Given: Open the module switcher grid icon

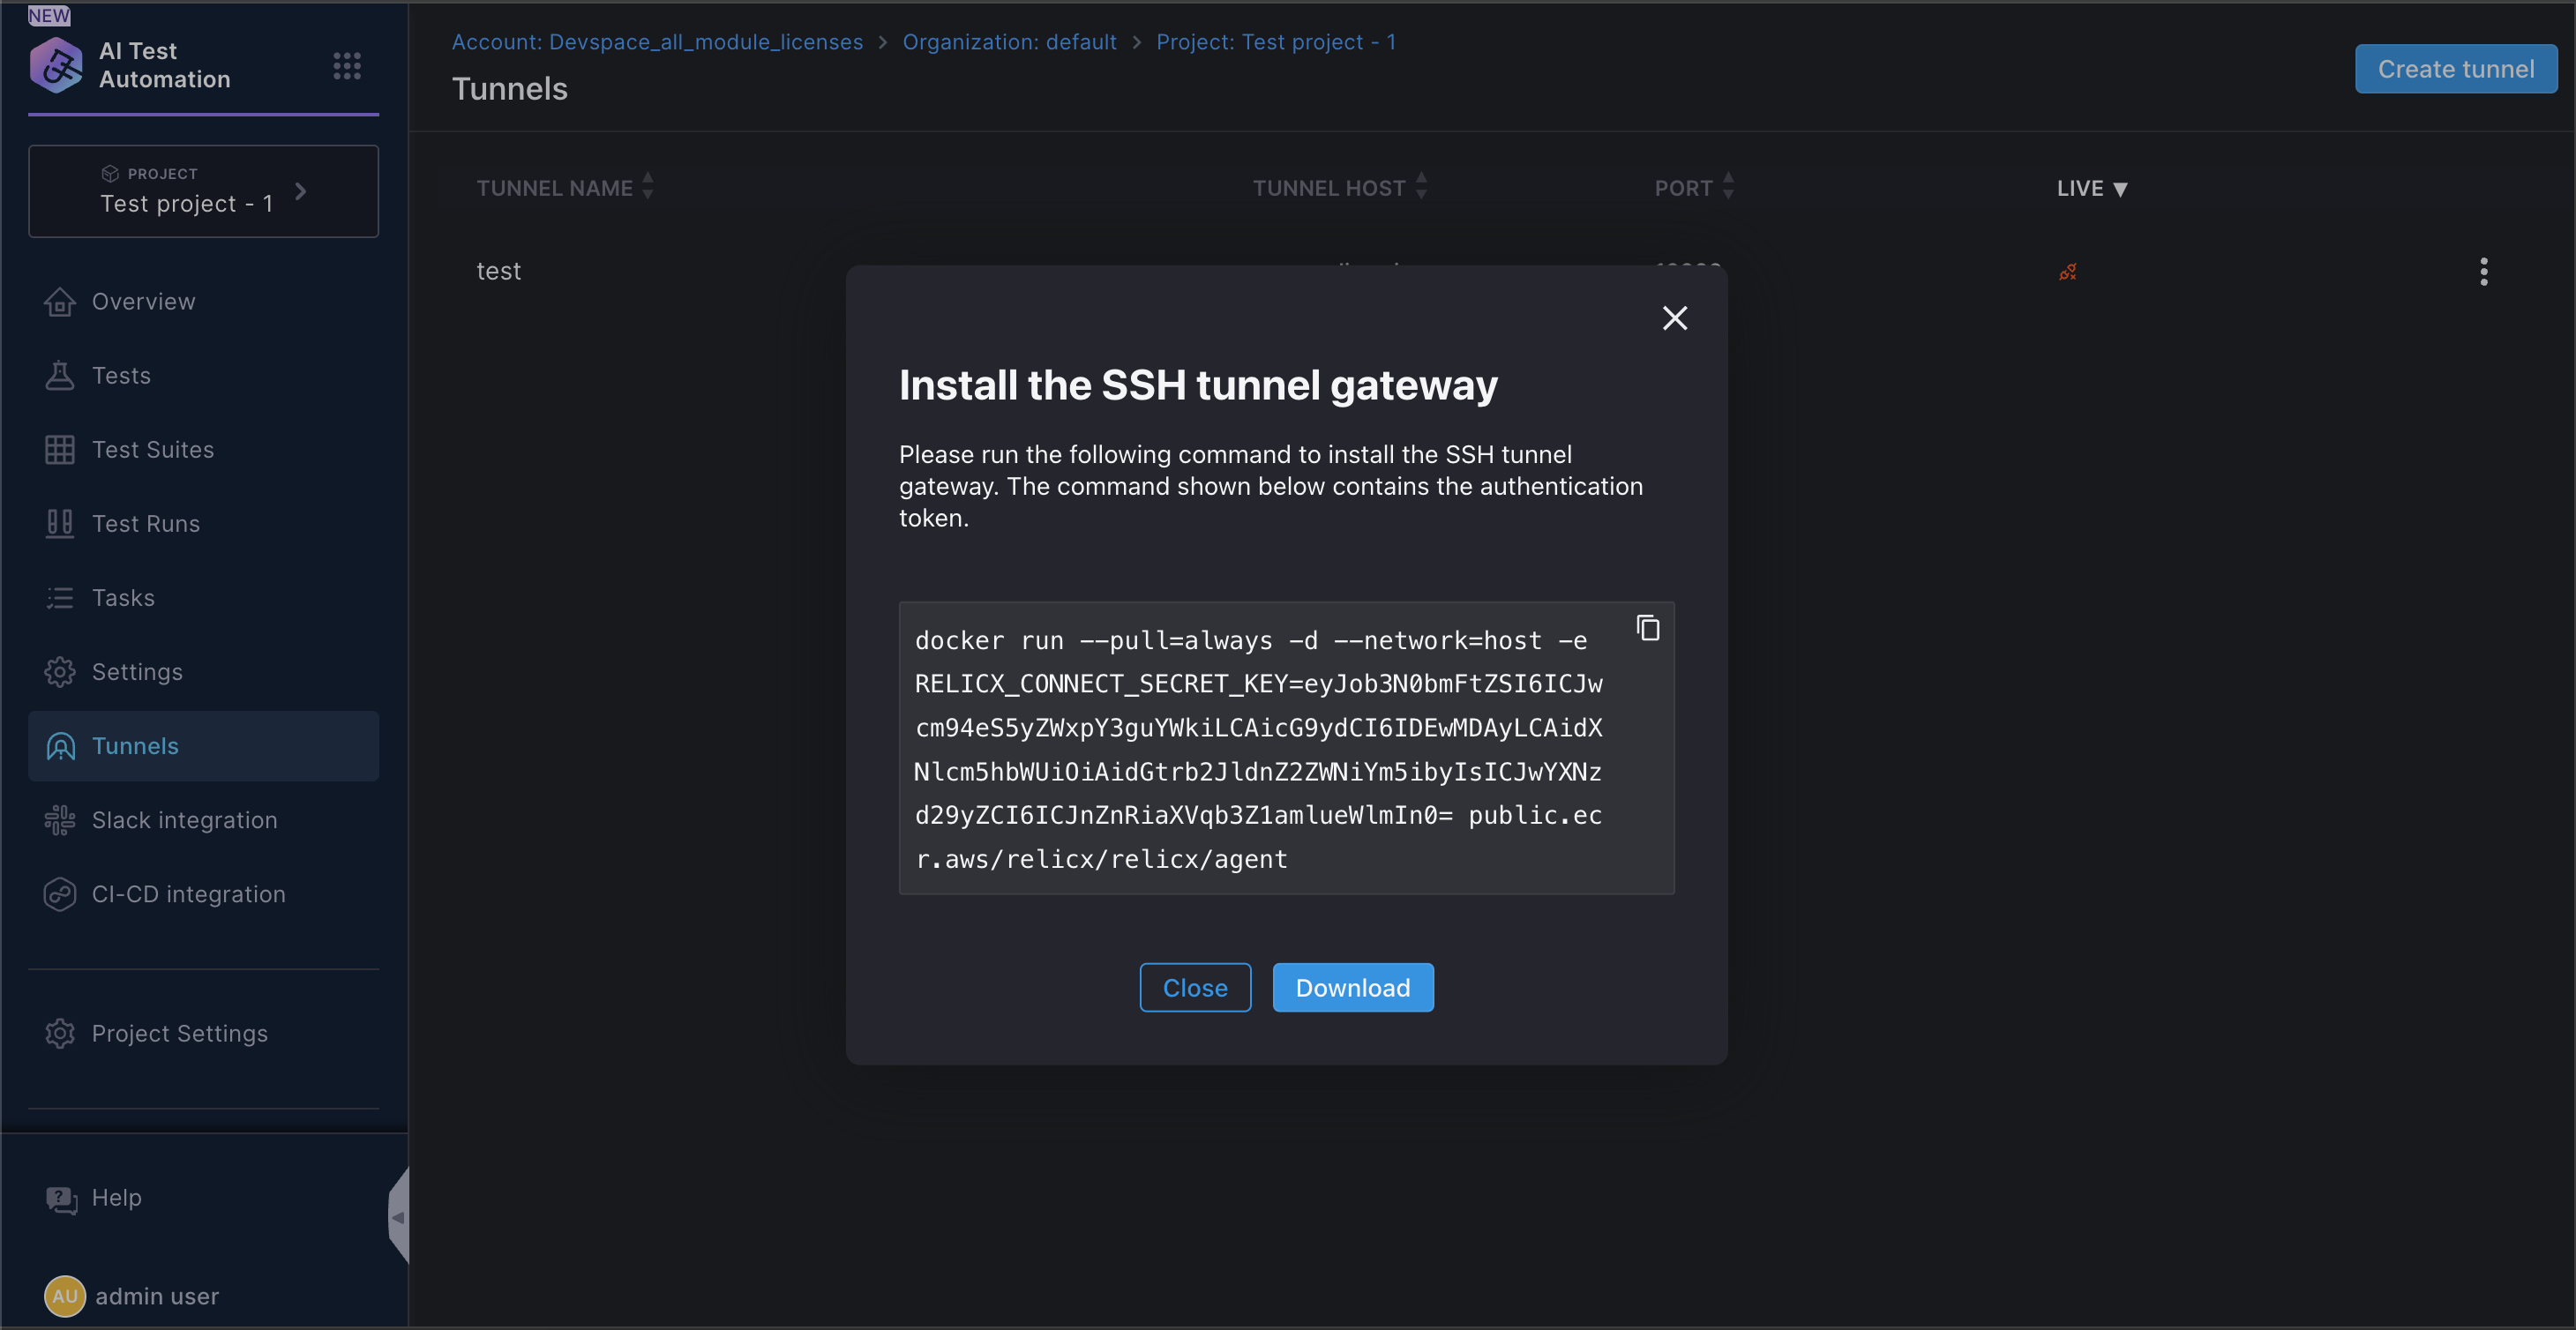Looking at the screenshot, I should click(x=346, y=66).
